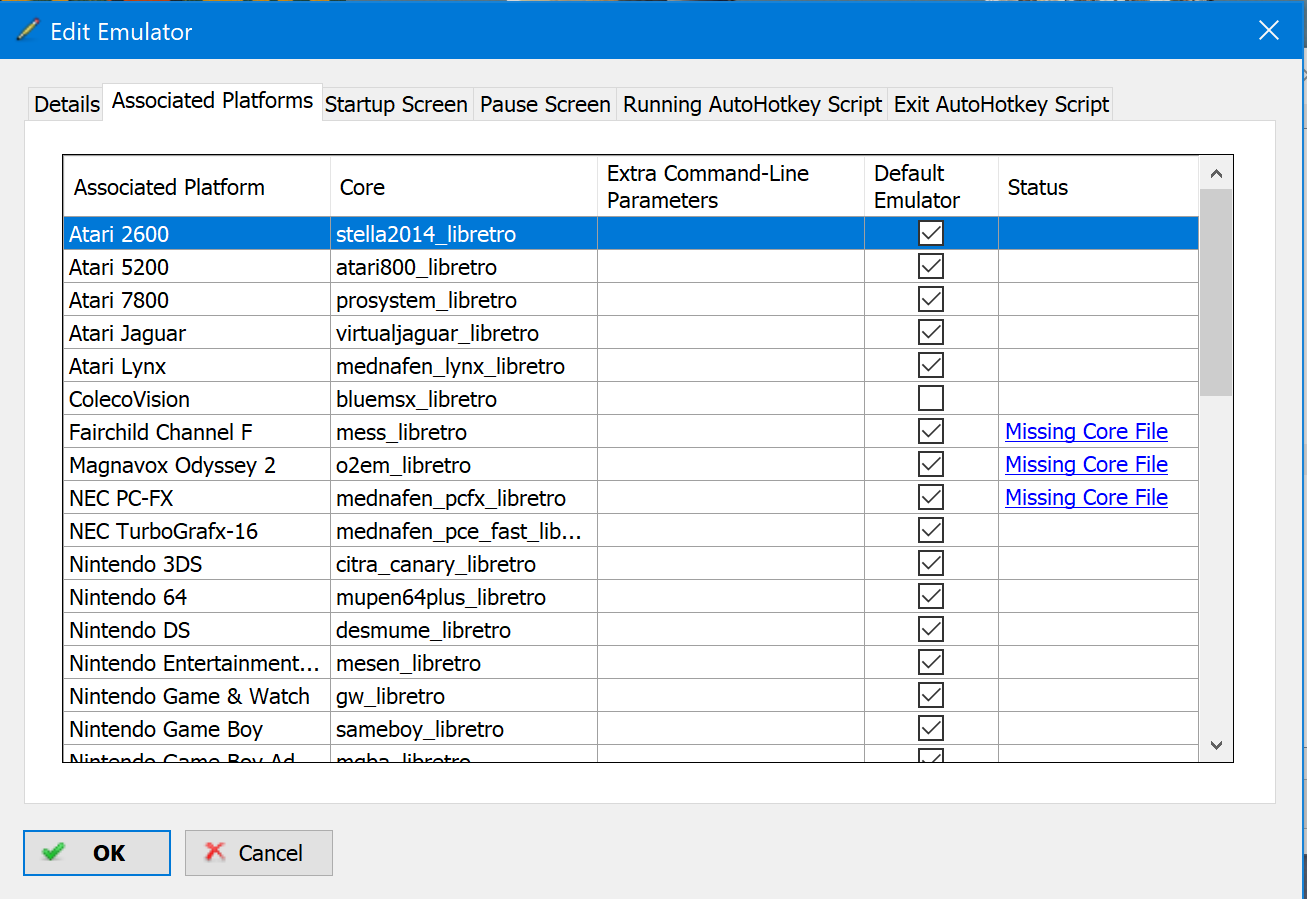Click the mess_libretro core cell

tap(464, 432)
